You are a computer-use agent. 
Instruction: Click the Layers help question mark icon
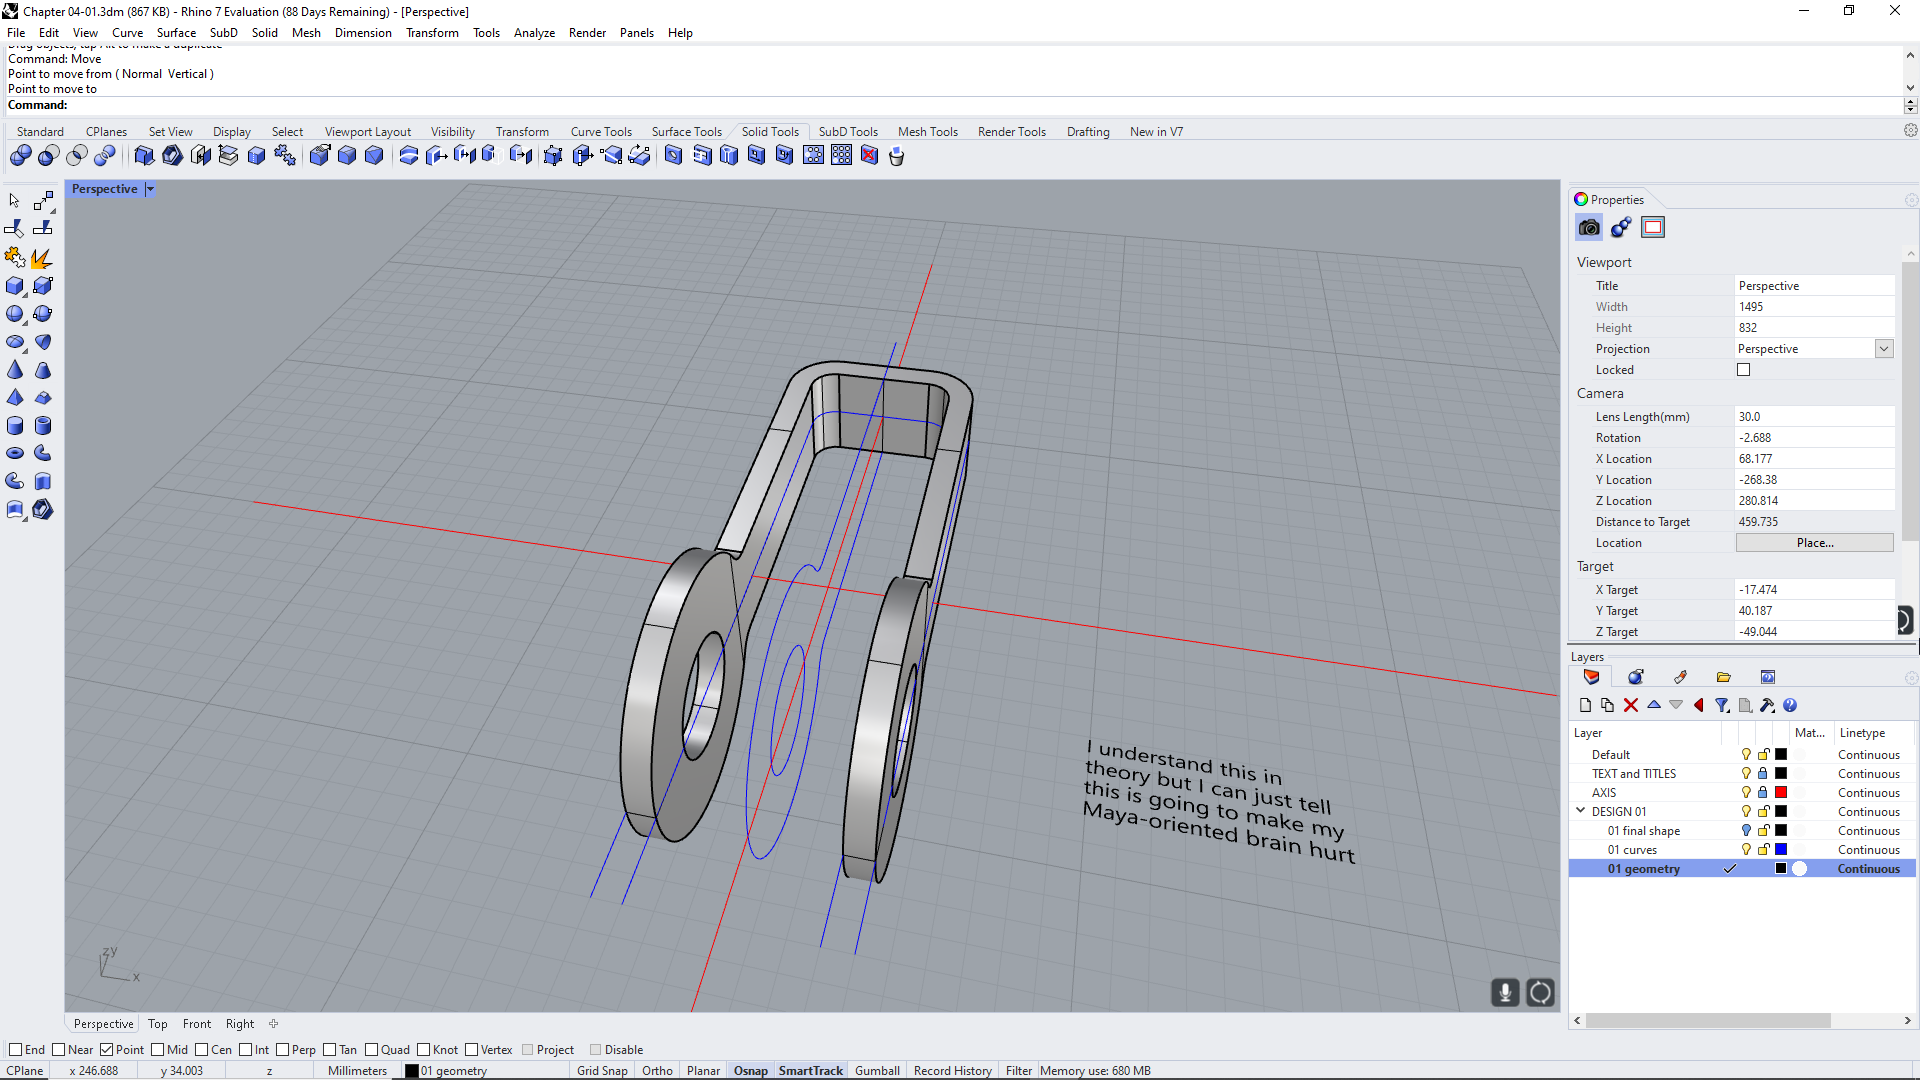(x=1790, y=706)
